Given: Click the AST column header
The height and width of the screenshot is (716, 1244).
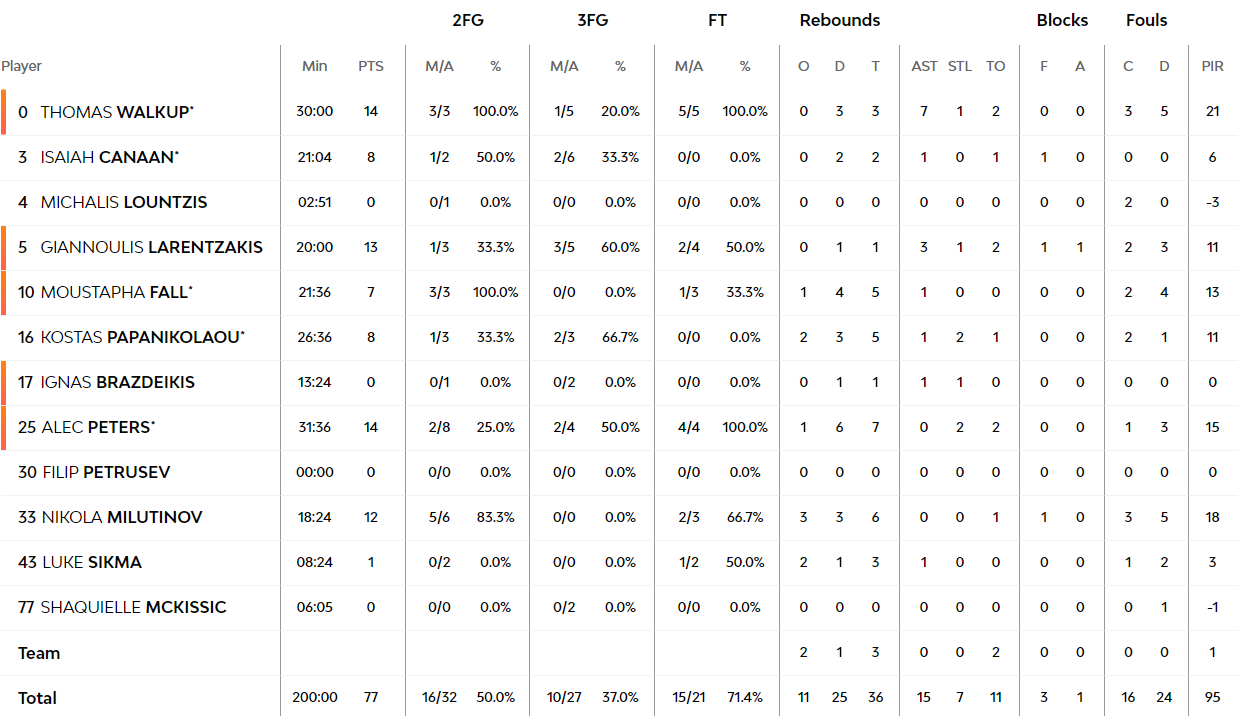Looking at the screenshot, I should click(x=924, y=66).
